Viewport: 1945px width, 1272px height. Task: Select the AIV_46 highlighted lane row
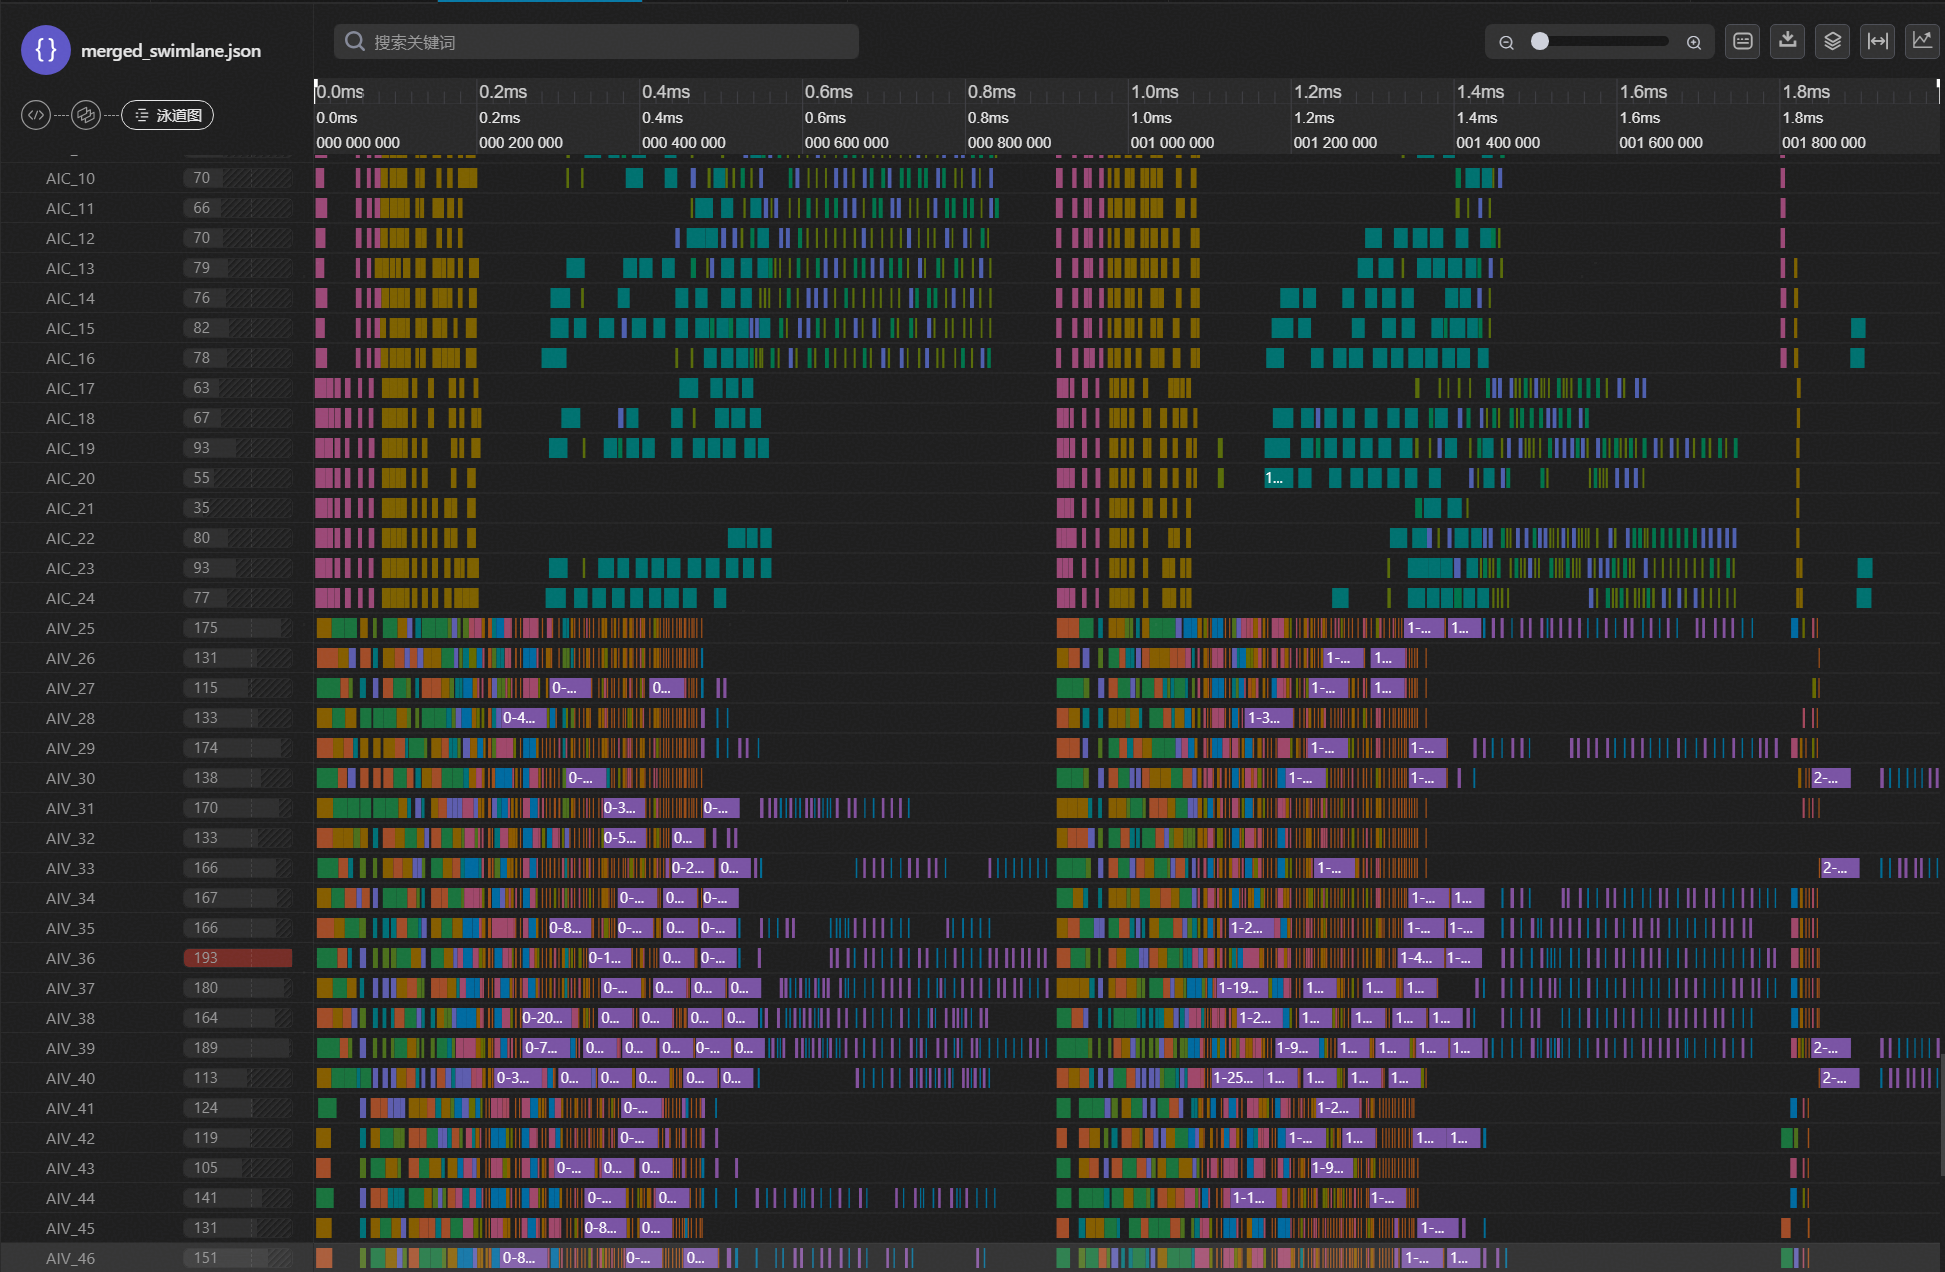pos(70,1258)
